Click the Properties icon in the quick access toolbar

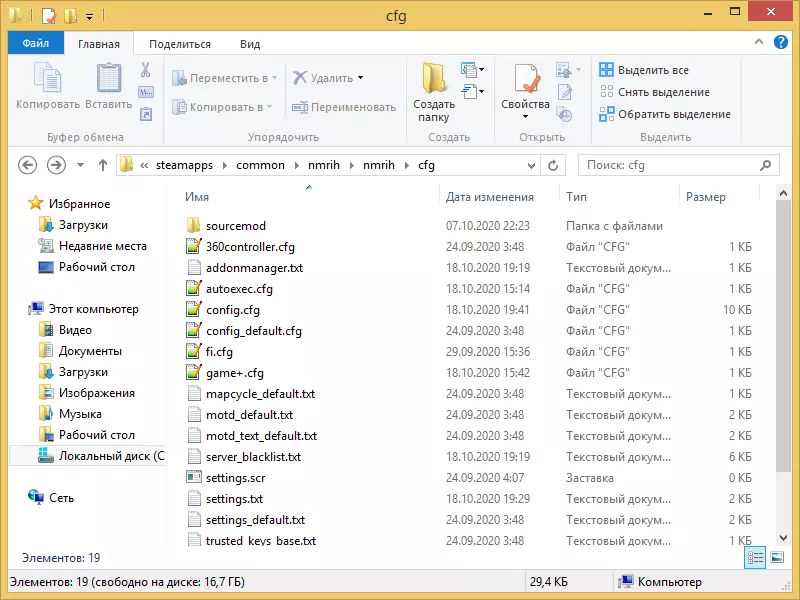(x=48, y=16)
